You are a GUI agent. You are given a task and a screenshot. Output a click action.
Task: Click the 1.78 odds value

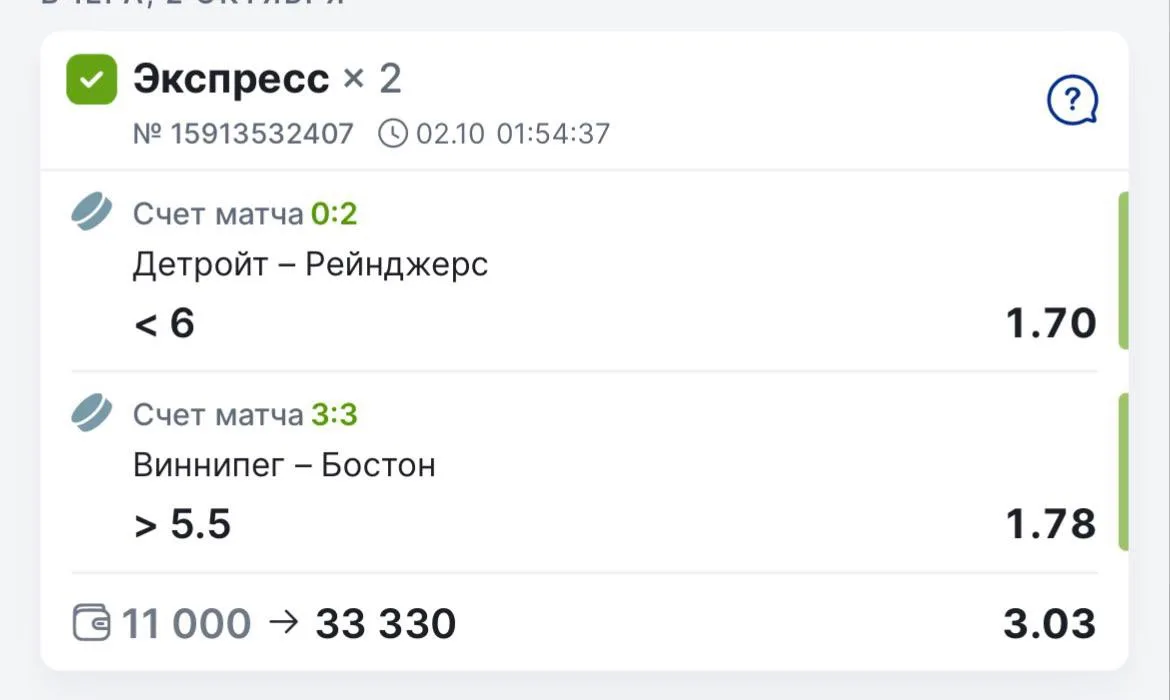coord(1051,524)
